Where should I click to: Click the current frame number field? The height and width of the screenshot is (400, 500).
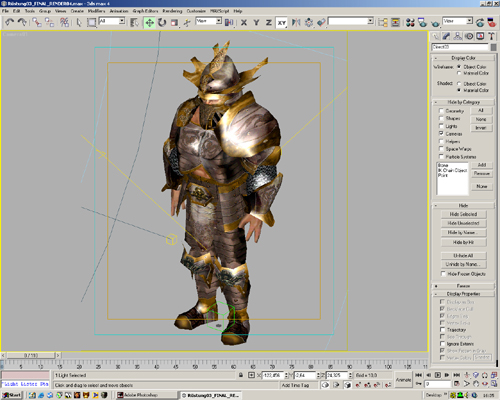[438, 384]
